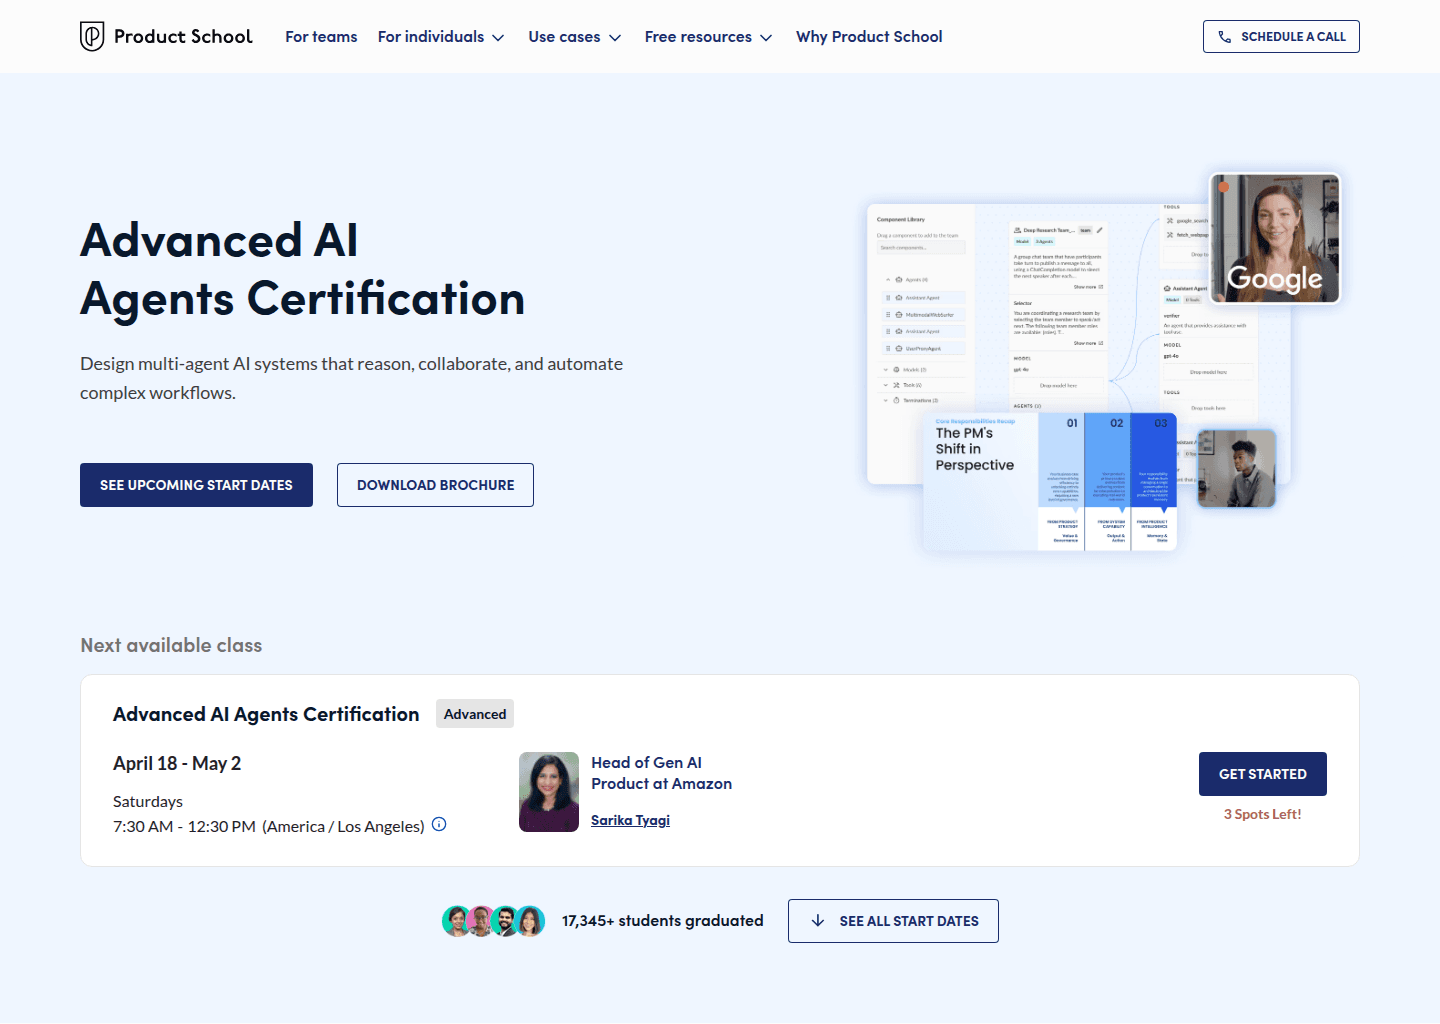This screenshot has height=1024, width=1440.
Task: Click the download arrow in See All Start Dates
Action: coord(819,920)
